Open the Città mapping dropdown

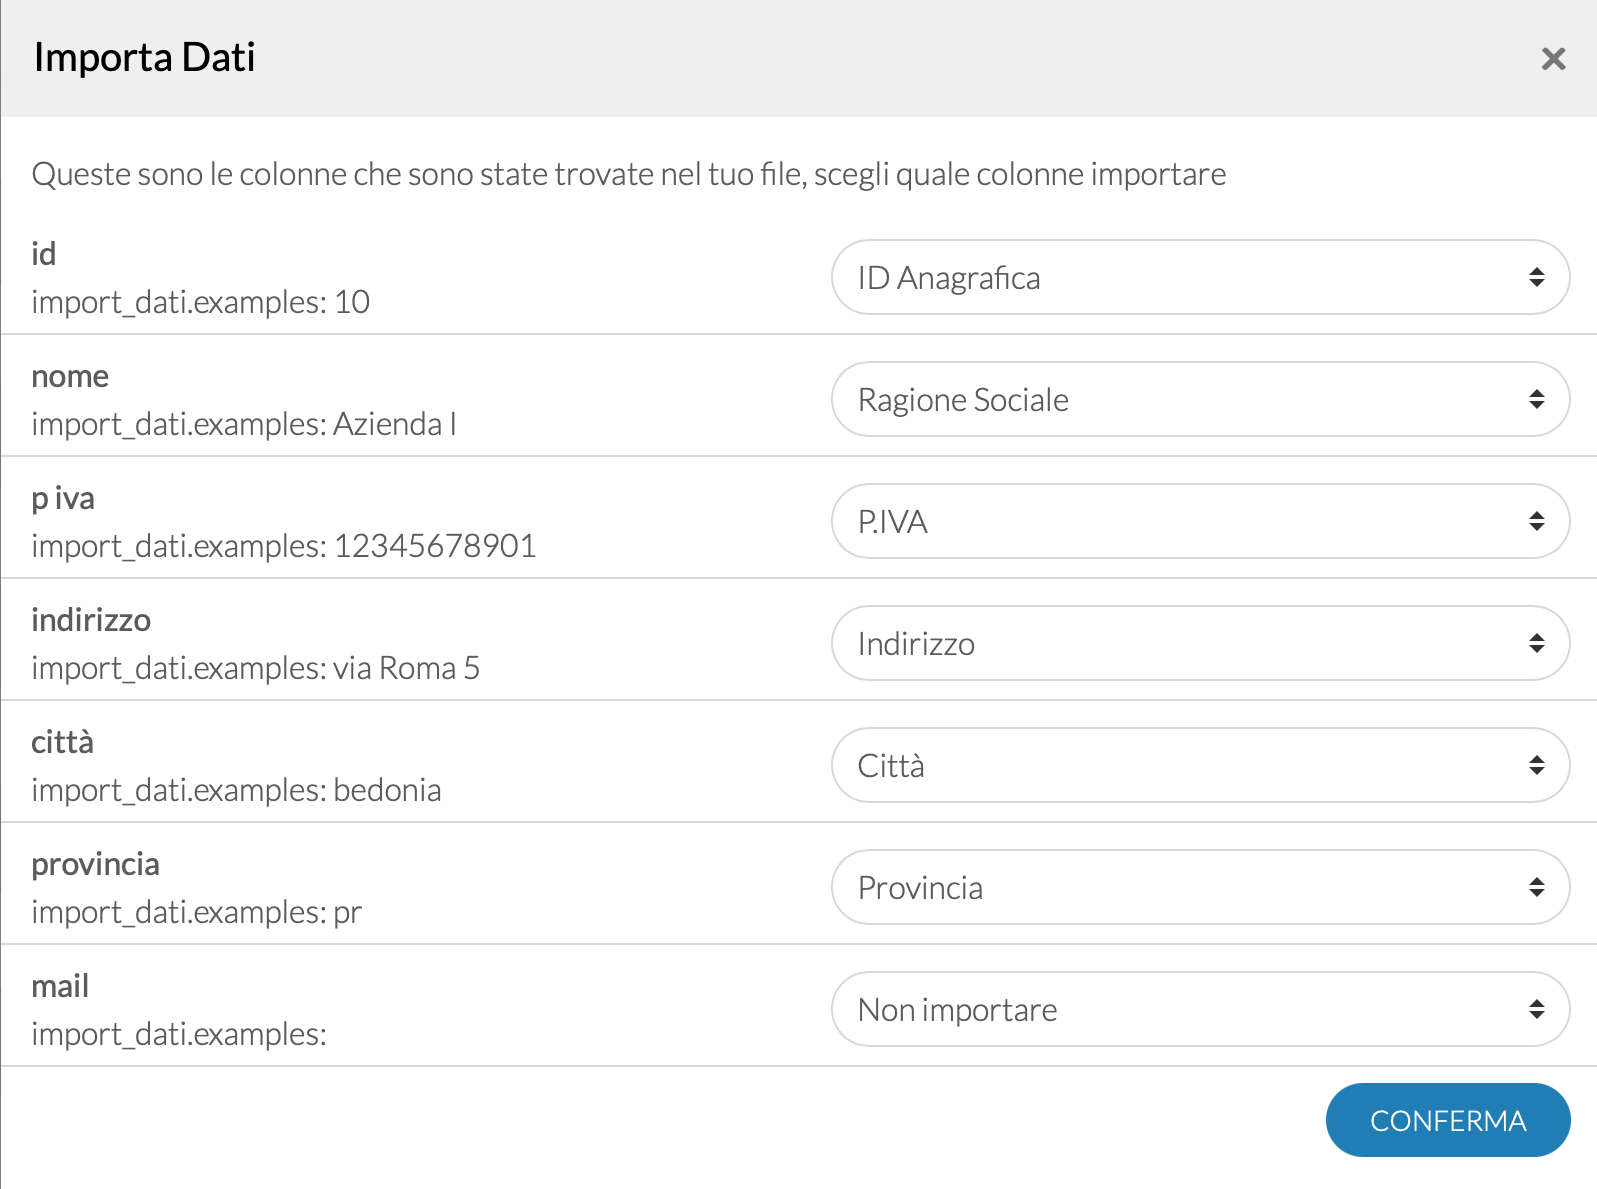[1200, 765]
